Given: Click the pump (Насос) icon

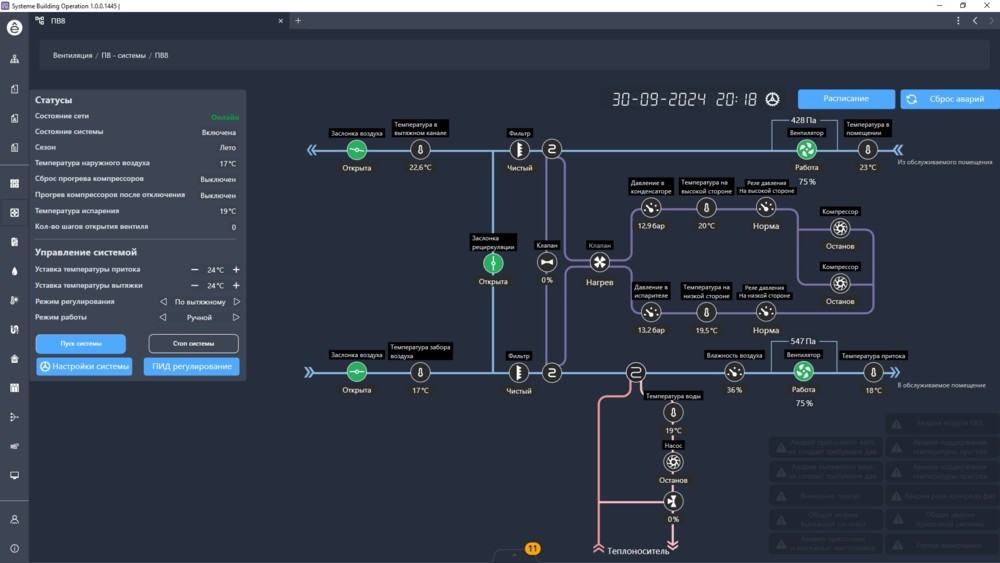Looking at the screenshot, I should tap(673, 462).
